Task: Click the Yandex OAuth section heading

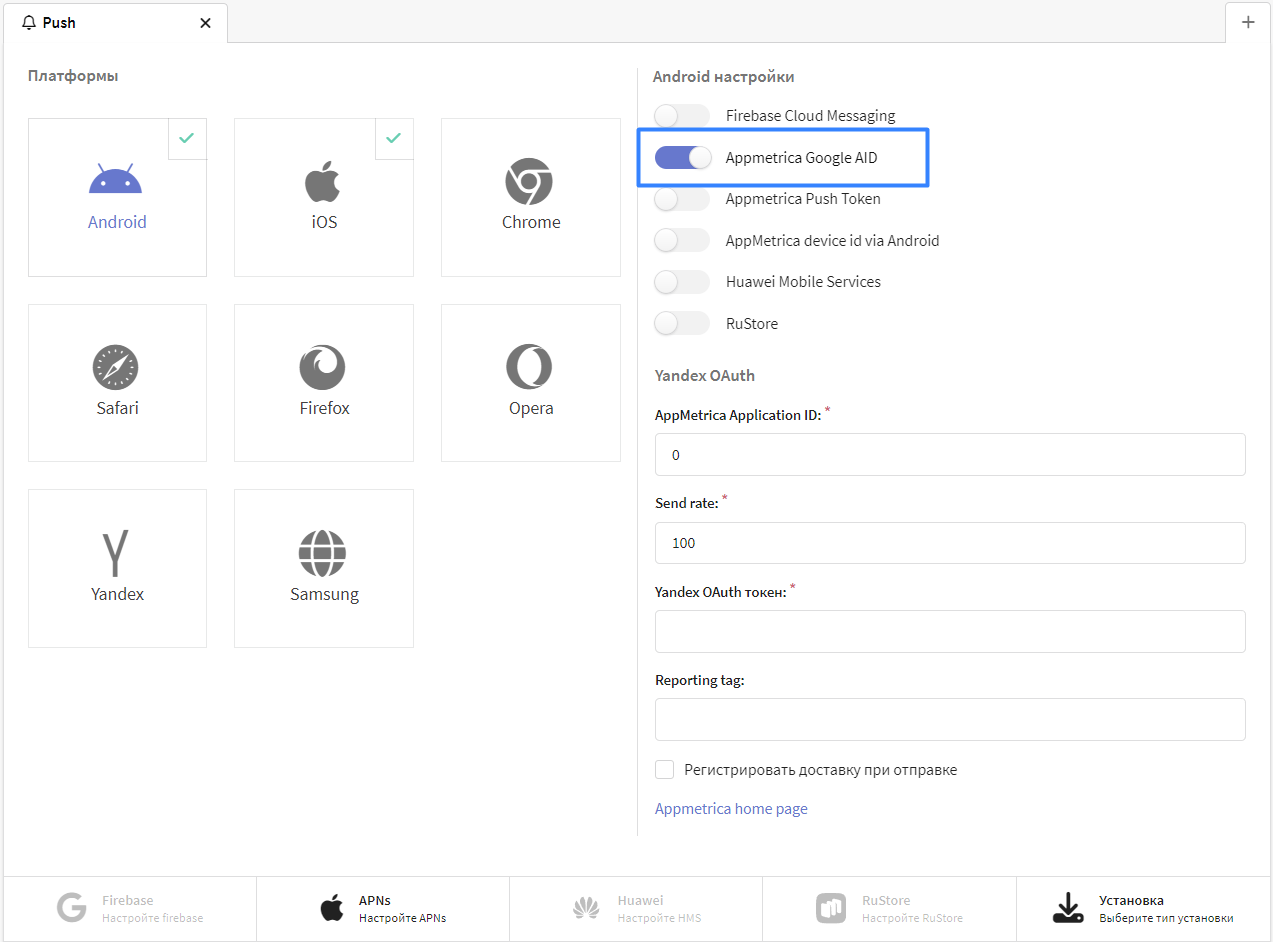Action: point(705,376)
